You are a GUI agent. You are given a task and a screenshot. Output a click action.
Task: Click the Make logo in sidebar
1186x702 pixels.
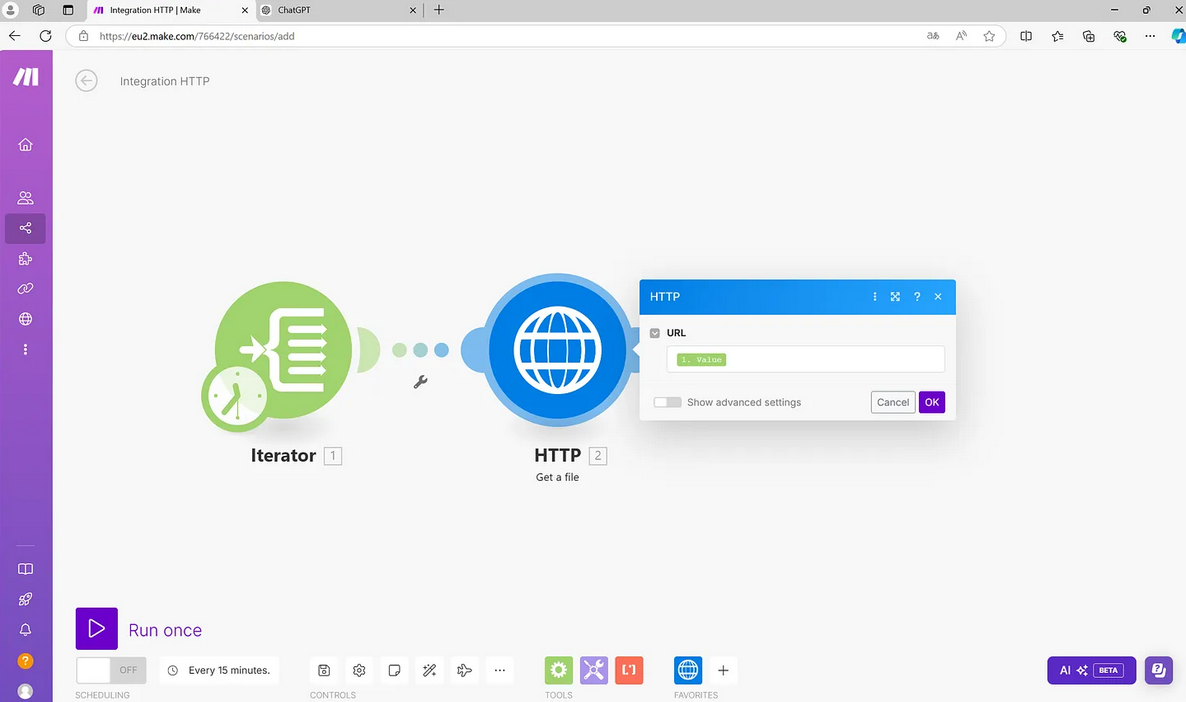click(26, 76)
